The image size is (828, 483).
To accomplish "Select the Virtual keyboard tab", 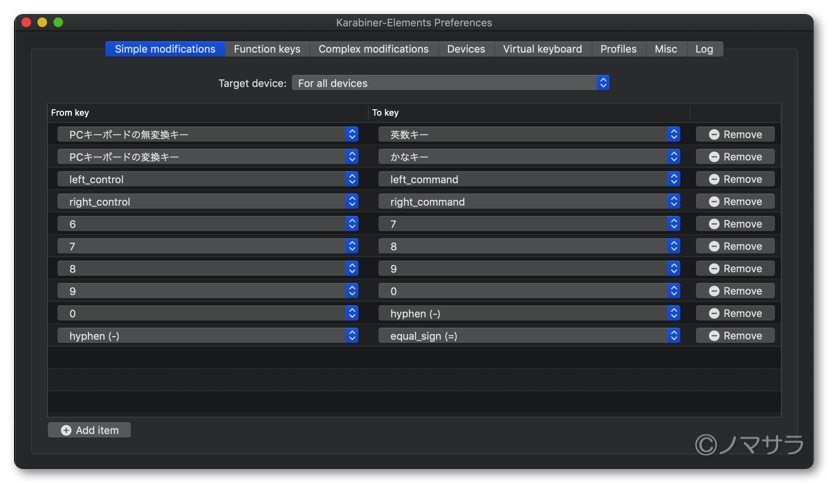I will point(542,49).
